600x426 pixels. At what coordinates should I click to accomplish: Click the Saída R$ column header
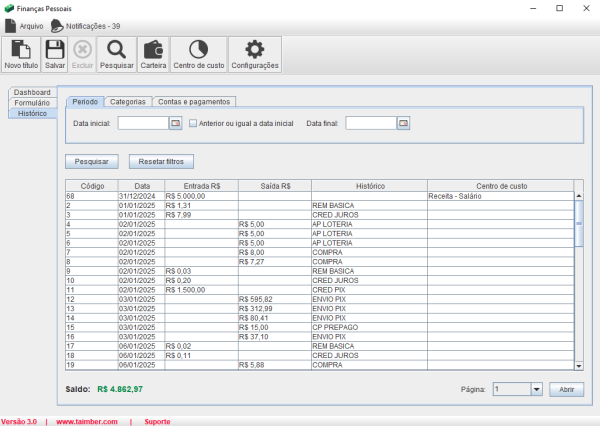[275, 186]
